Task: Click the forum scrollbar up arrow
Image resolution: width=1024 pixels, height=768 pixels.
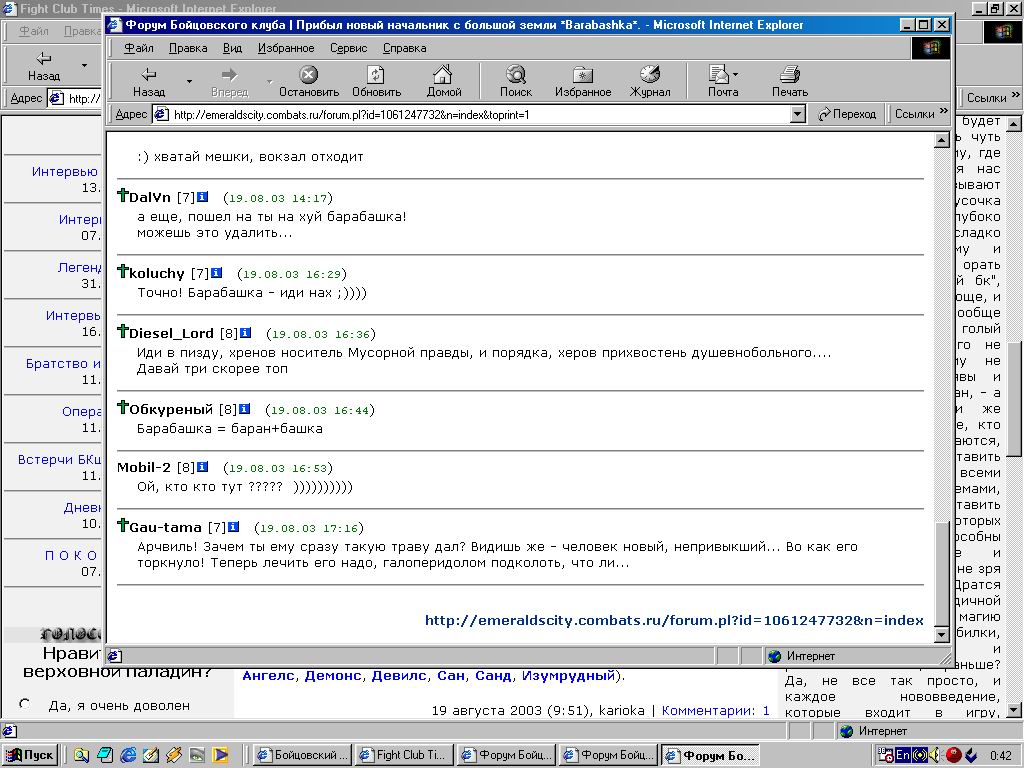Action: [941, 140]
